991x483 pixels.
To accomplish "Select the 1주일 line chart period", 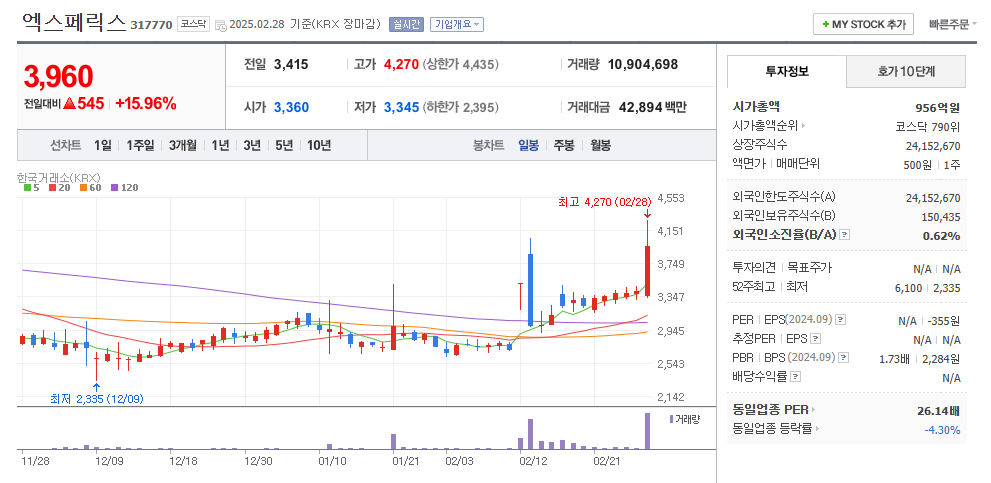I will click(140, 145).
